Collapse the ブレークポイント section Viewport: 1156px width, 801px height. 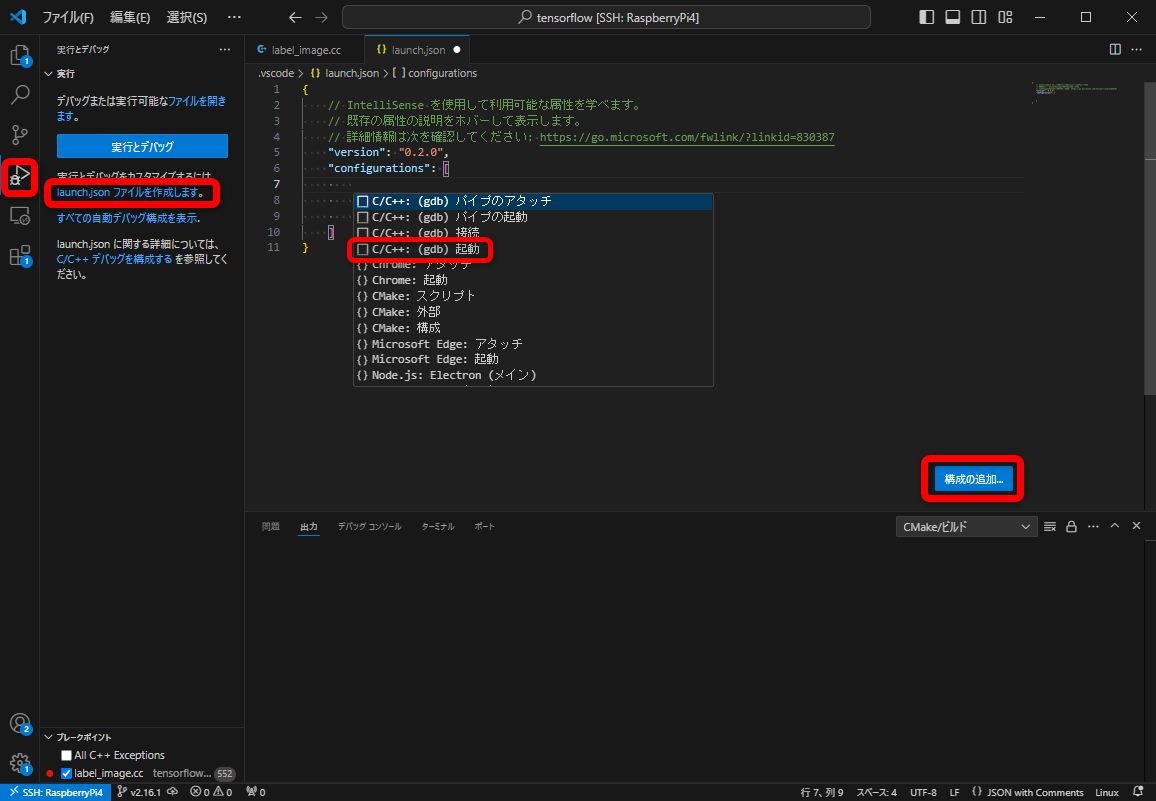(49, 737)
